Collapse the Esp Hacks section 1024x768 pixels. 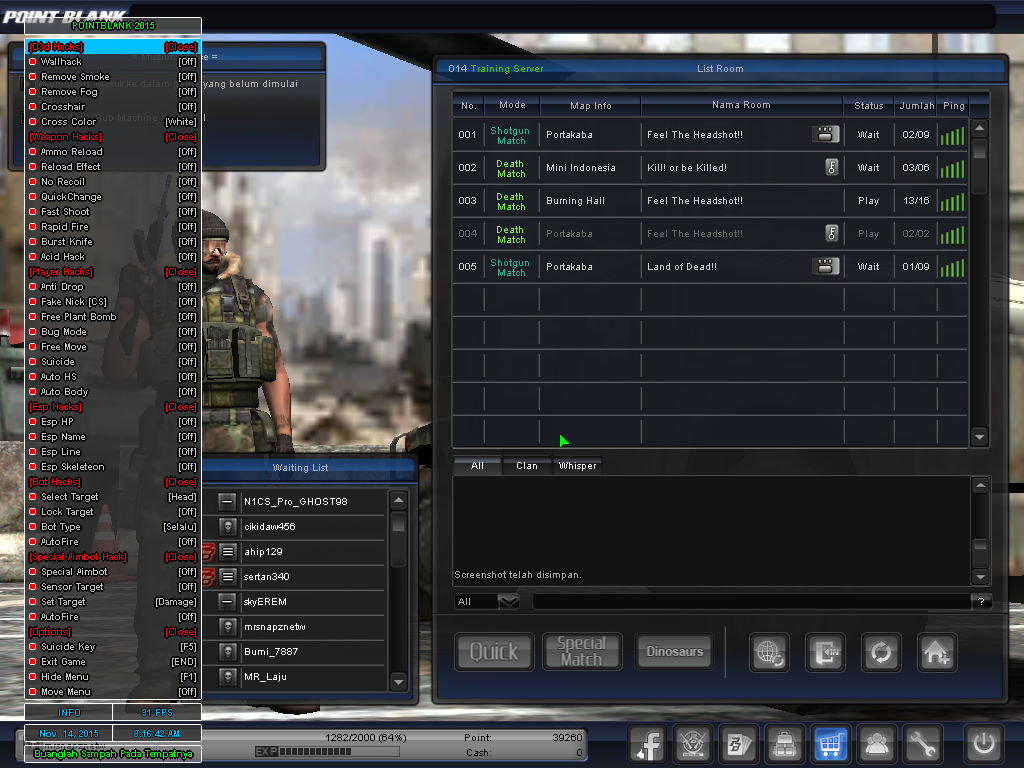click(181, 407)
